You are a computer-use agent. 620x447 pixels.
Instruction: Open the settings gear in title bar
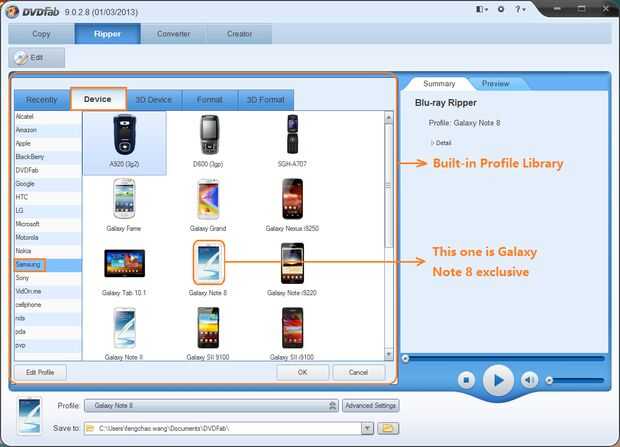pyautogui.click(x=501, y=9)
